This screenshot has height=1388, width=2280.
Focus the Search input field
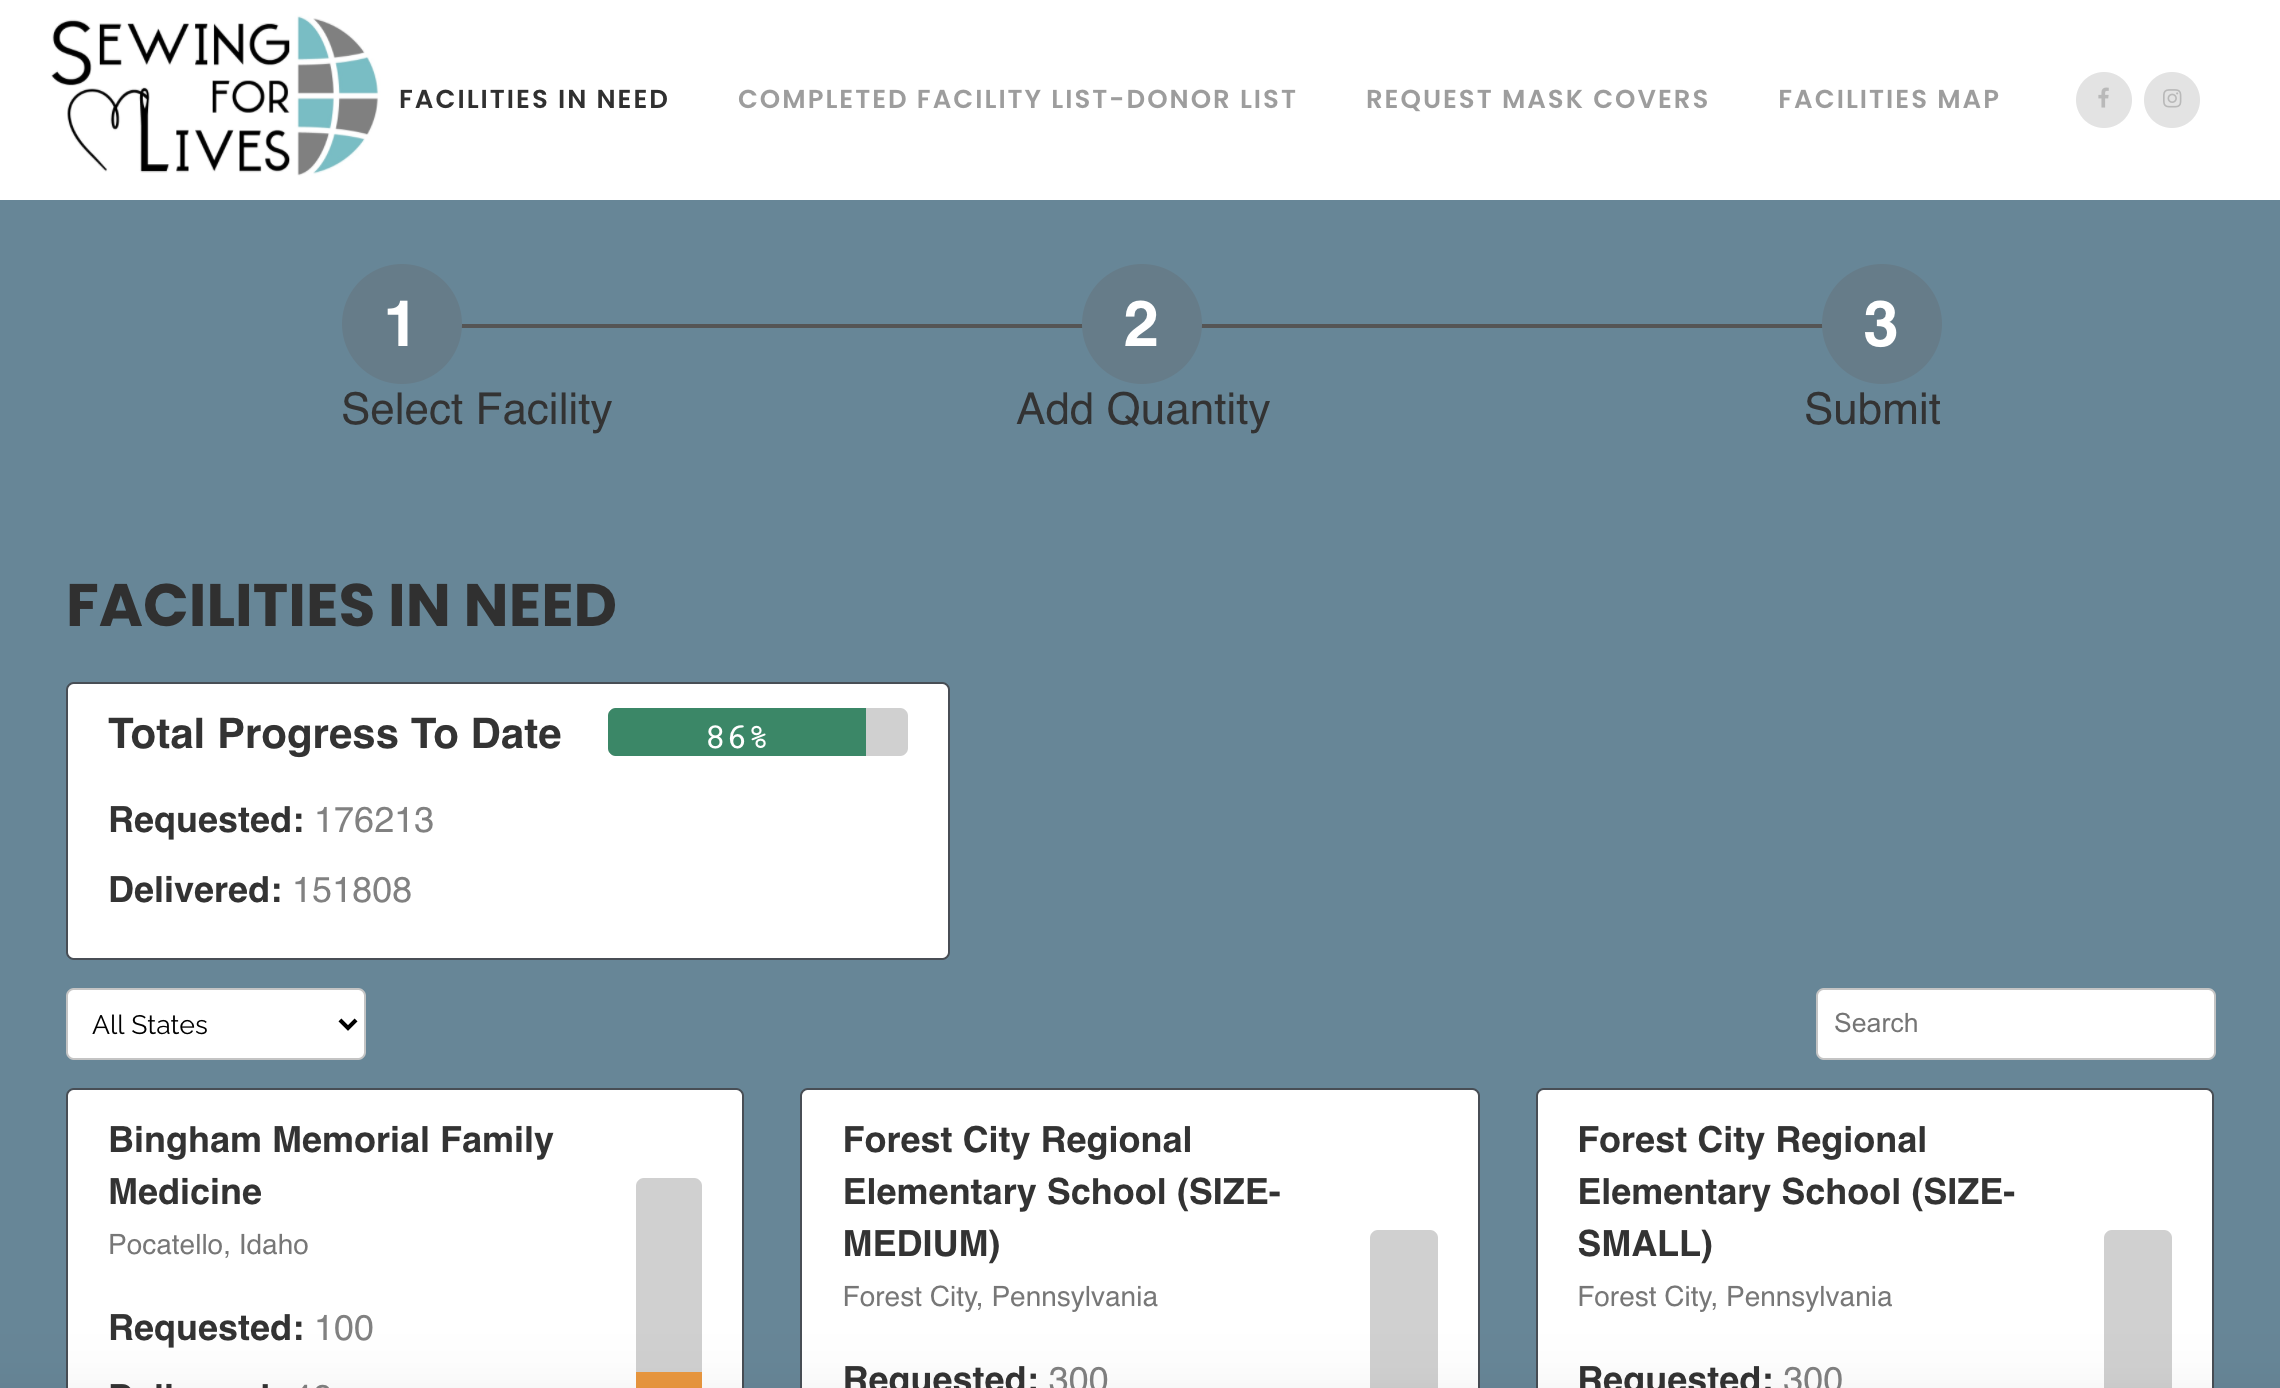pos(2015,1023)
